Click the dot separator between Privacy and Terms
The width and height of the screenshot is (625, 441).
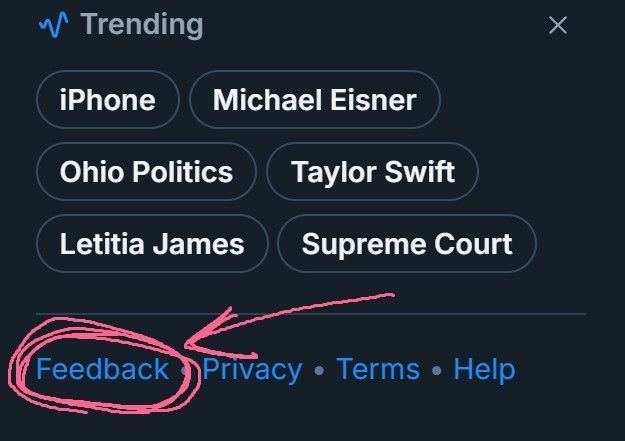coord(319,371)
